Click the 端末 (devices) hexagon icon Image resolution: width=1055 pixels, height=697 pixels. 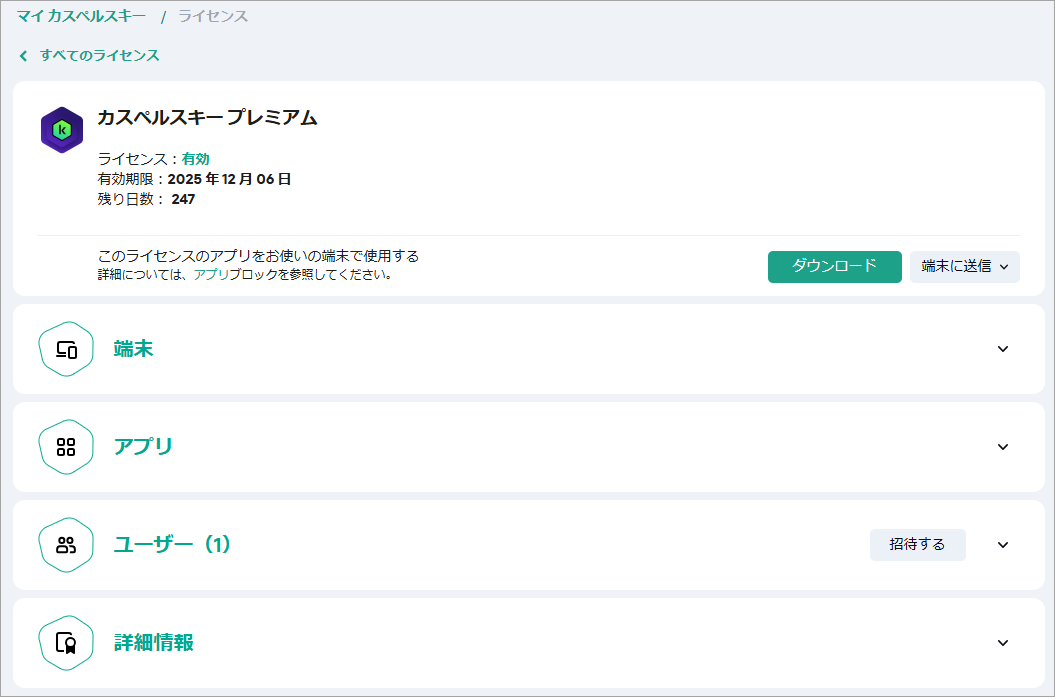click(x=66, y=349)
